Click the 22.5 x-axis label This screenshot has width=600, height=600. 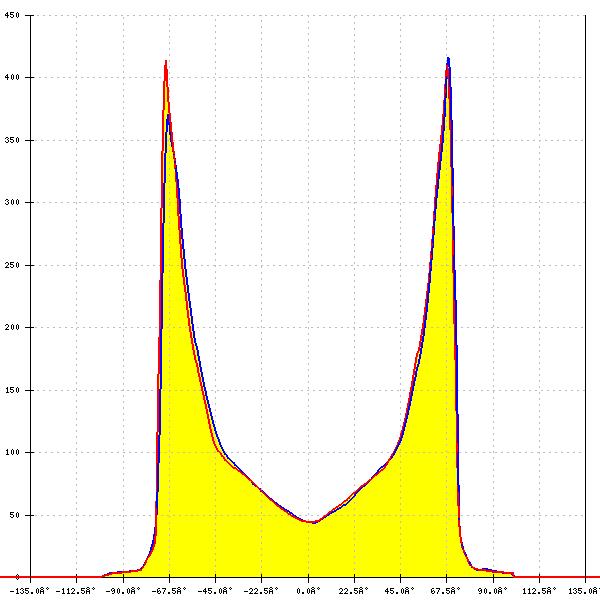point(353,591)
